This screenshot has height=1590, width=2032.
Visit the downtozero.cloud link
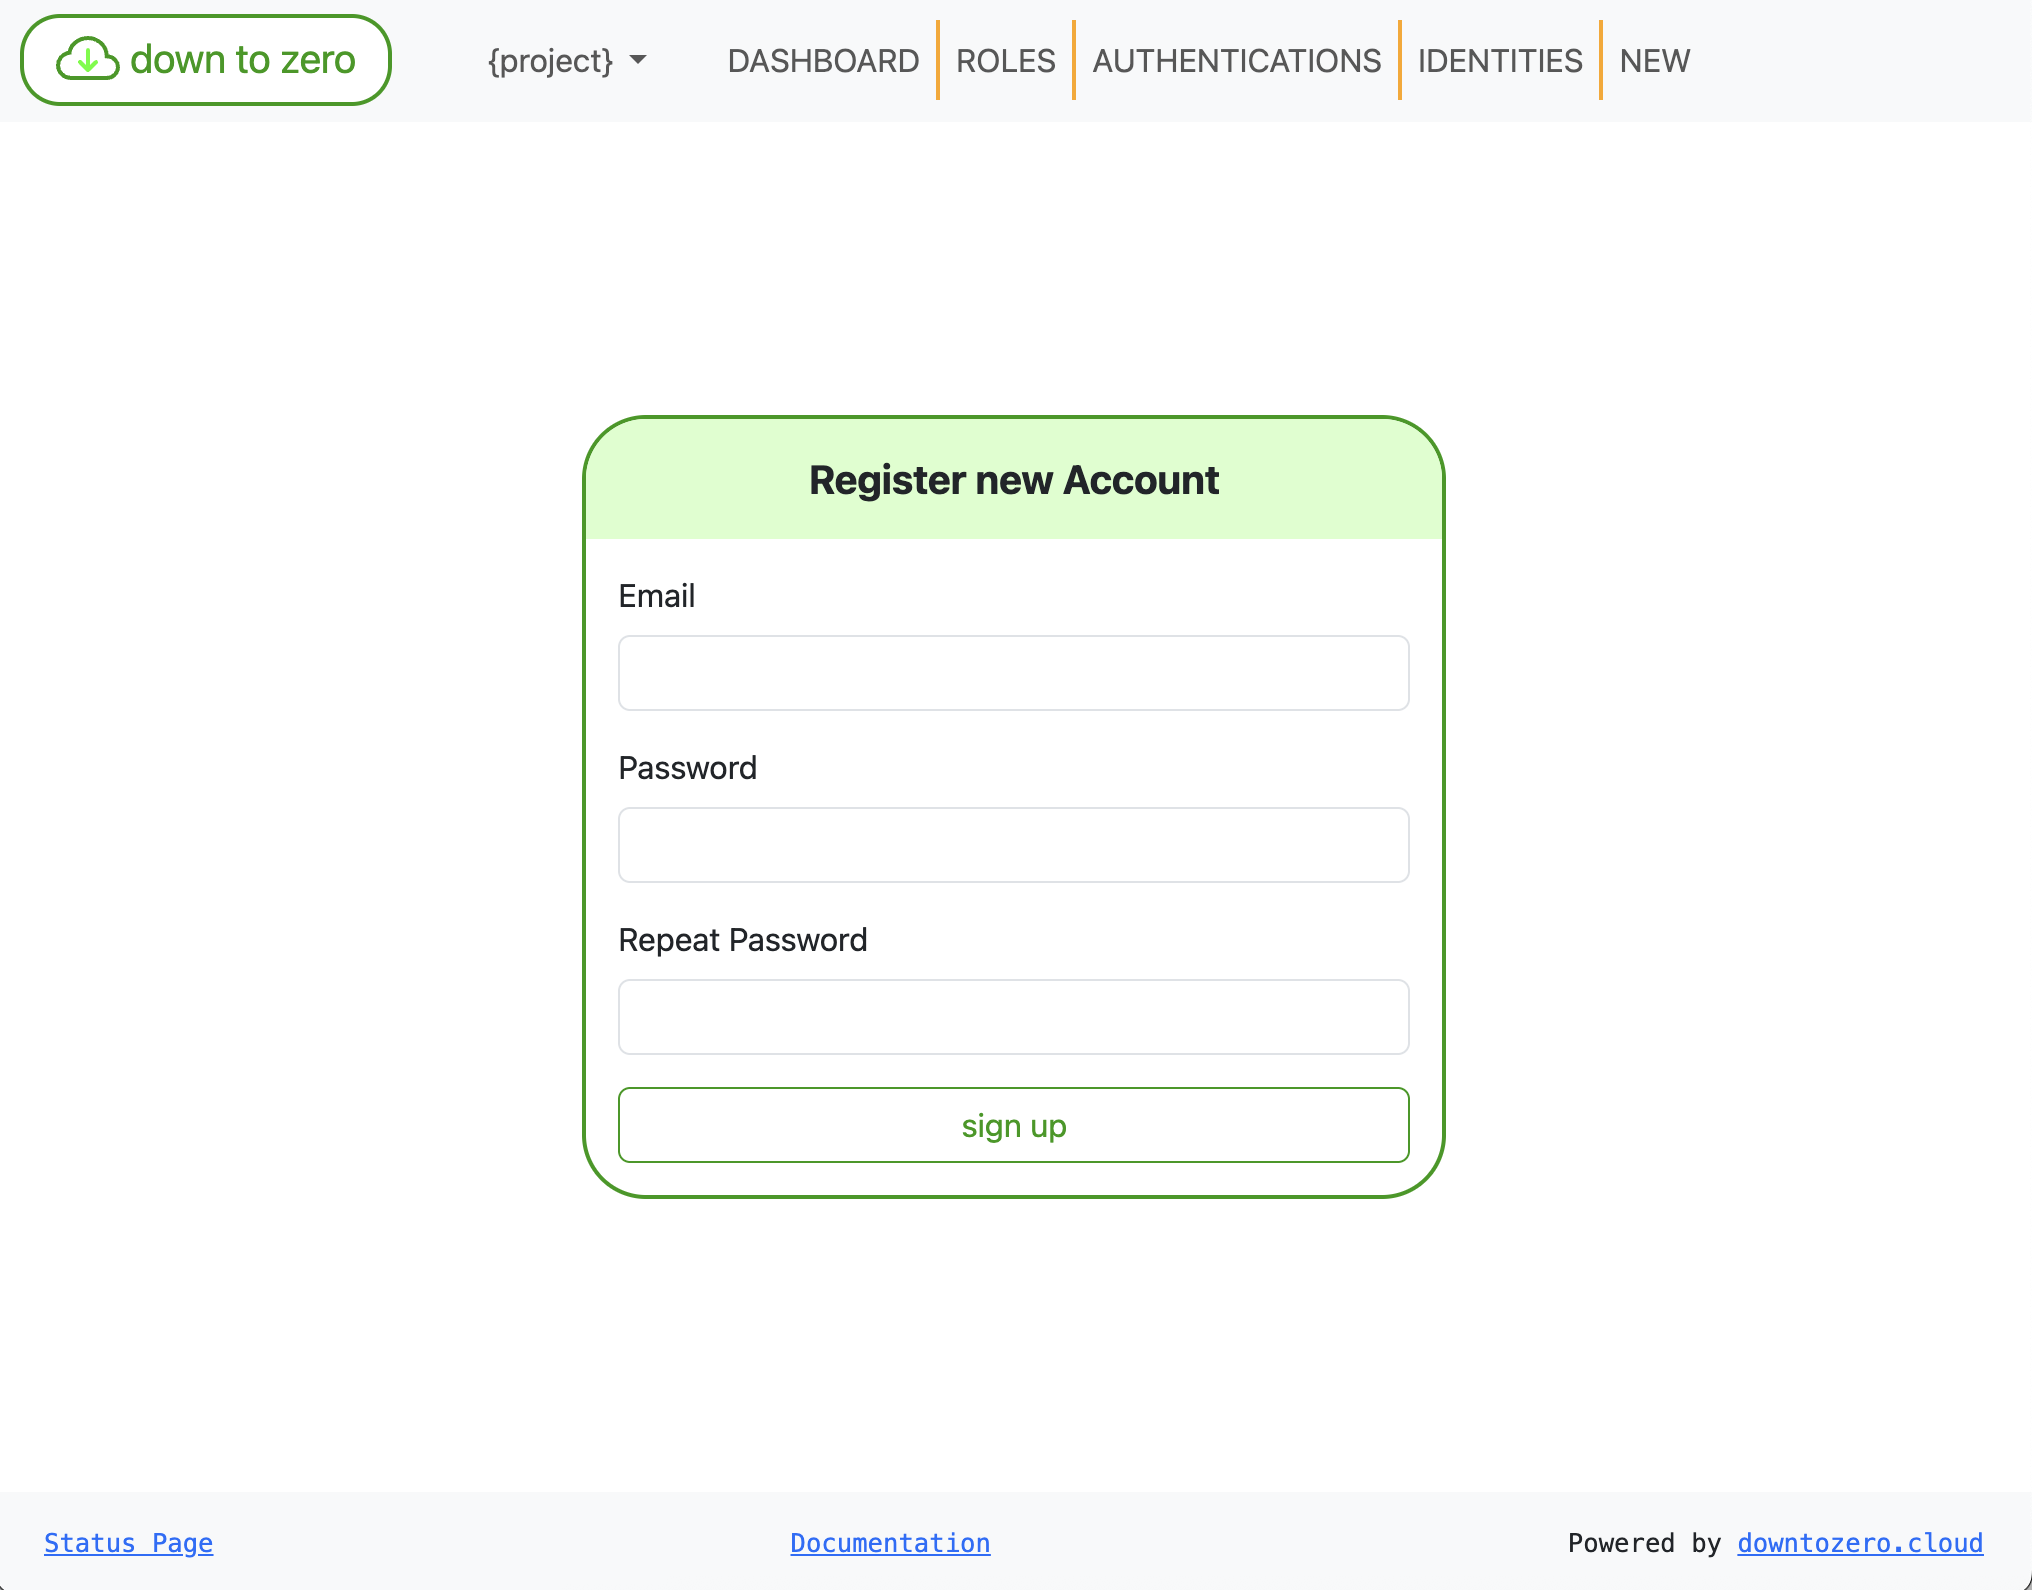(x=1860, y=1543)
